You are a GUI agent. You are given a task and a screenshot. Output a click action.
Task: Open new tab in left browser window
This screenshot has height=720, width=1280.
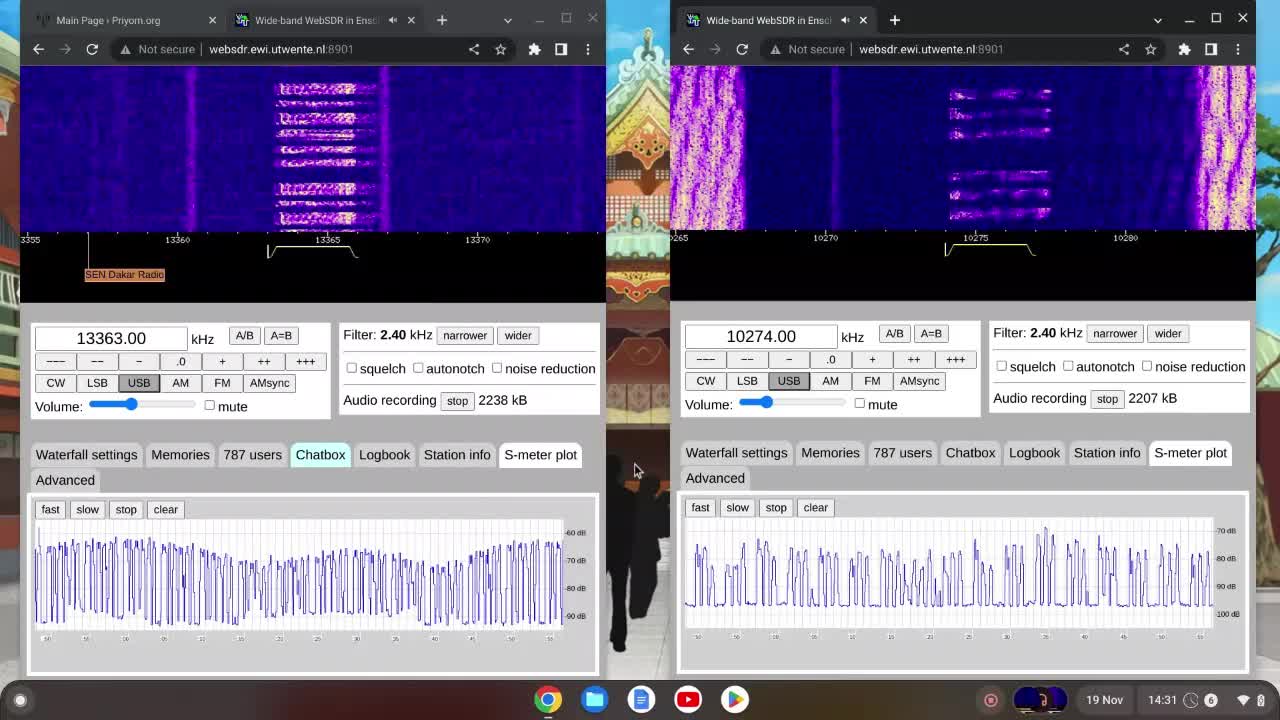pos(442,20)
